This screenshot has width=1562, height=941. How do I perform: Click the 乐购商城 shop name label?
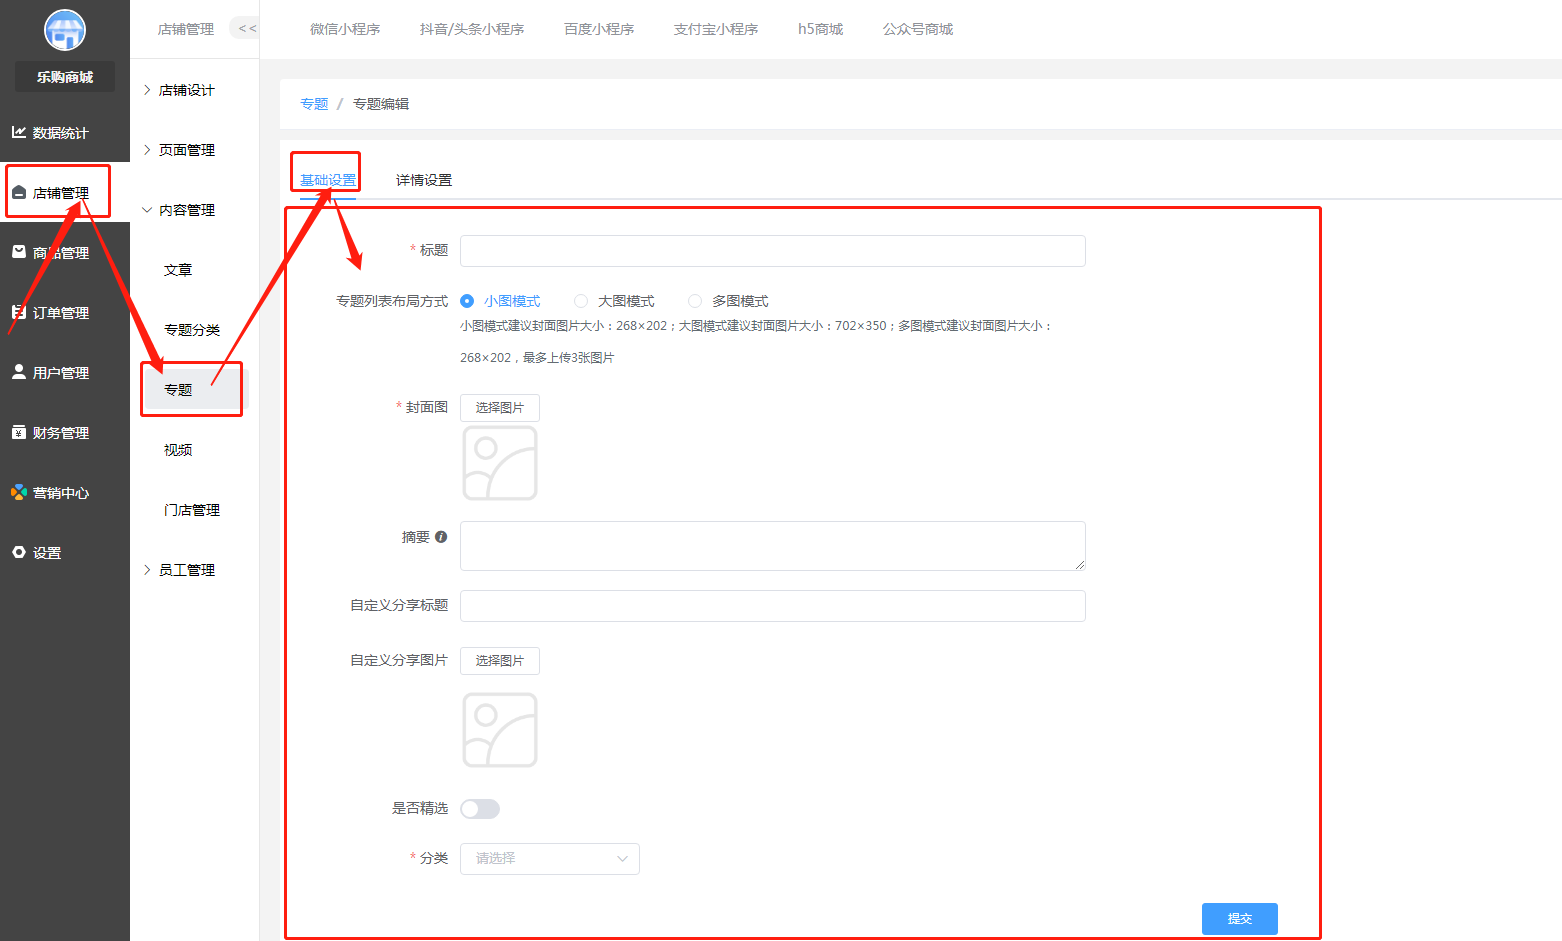point(65,77)
